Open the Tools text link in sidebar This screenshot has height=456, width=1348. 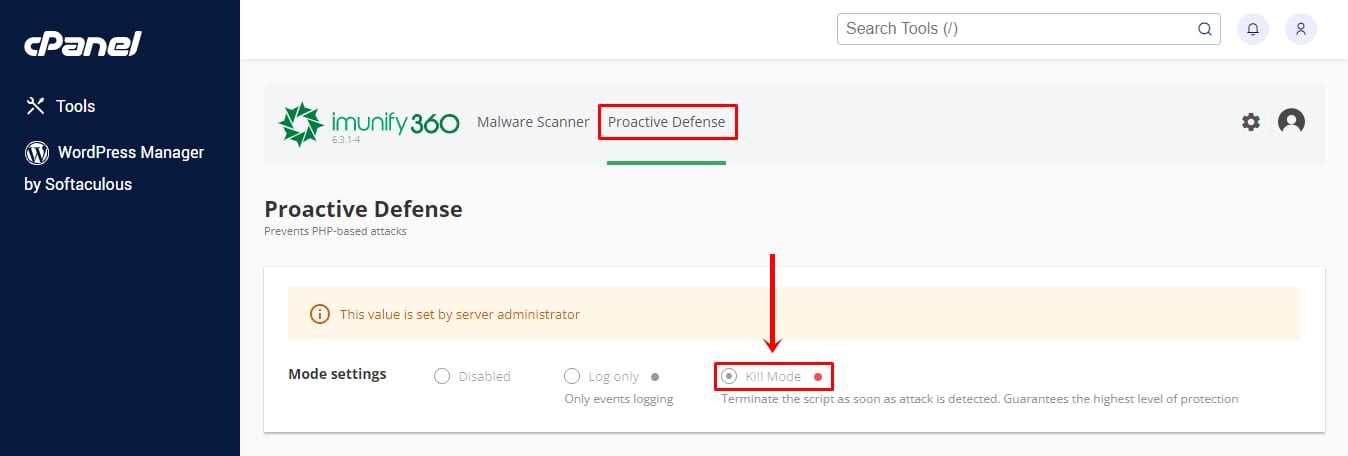pos(76,106)
